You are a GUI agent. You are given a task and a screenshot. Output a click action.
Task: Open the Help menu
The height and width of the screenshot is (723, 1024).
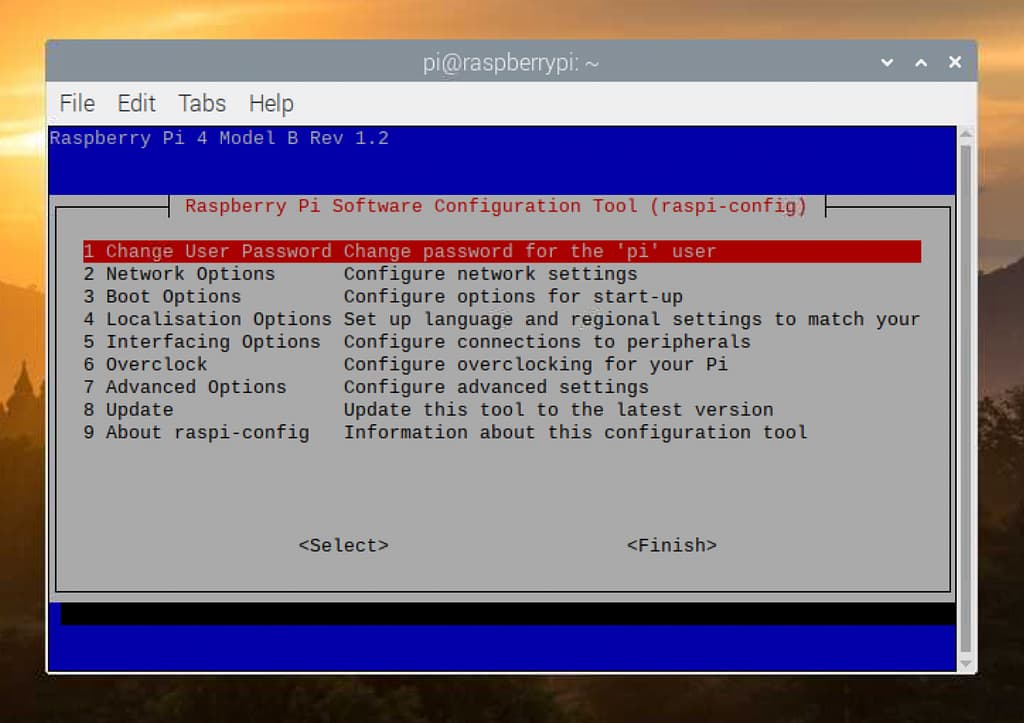click(271, 103)
